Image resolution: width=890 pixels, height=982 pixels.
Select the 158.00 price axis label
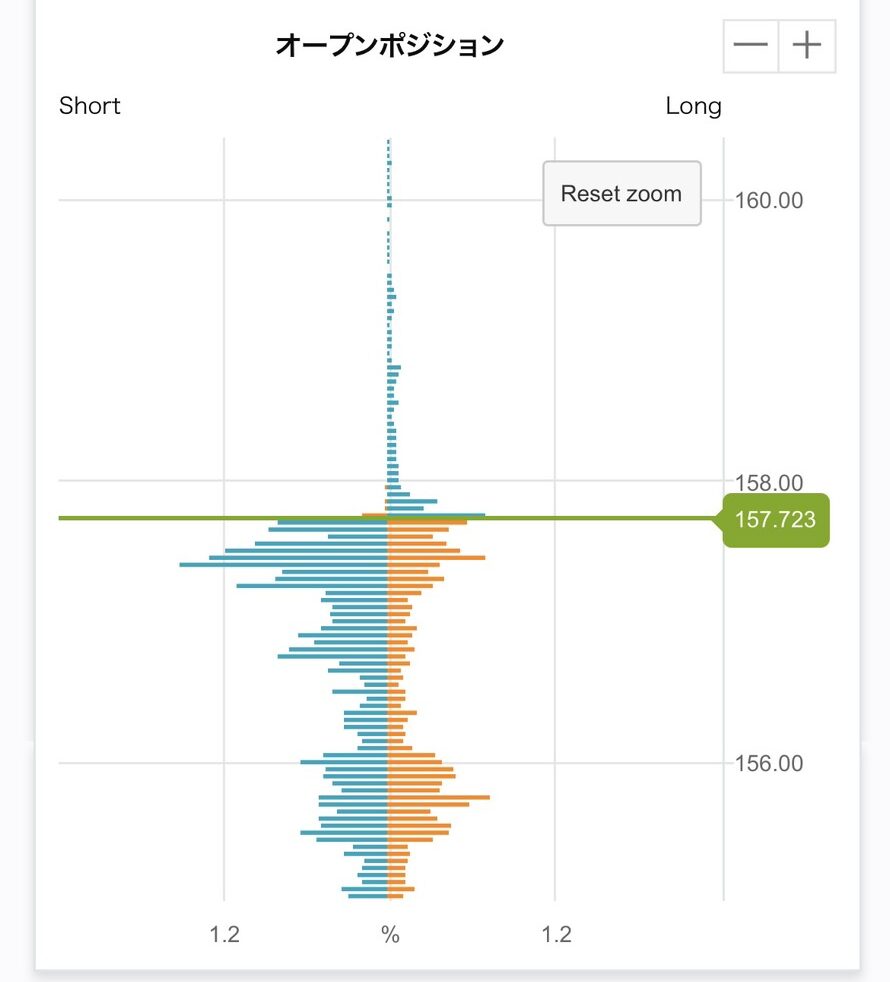[x=768, y=483]
